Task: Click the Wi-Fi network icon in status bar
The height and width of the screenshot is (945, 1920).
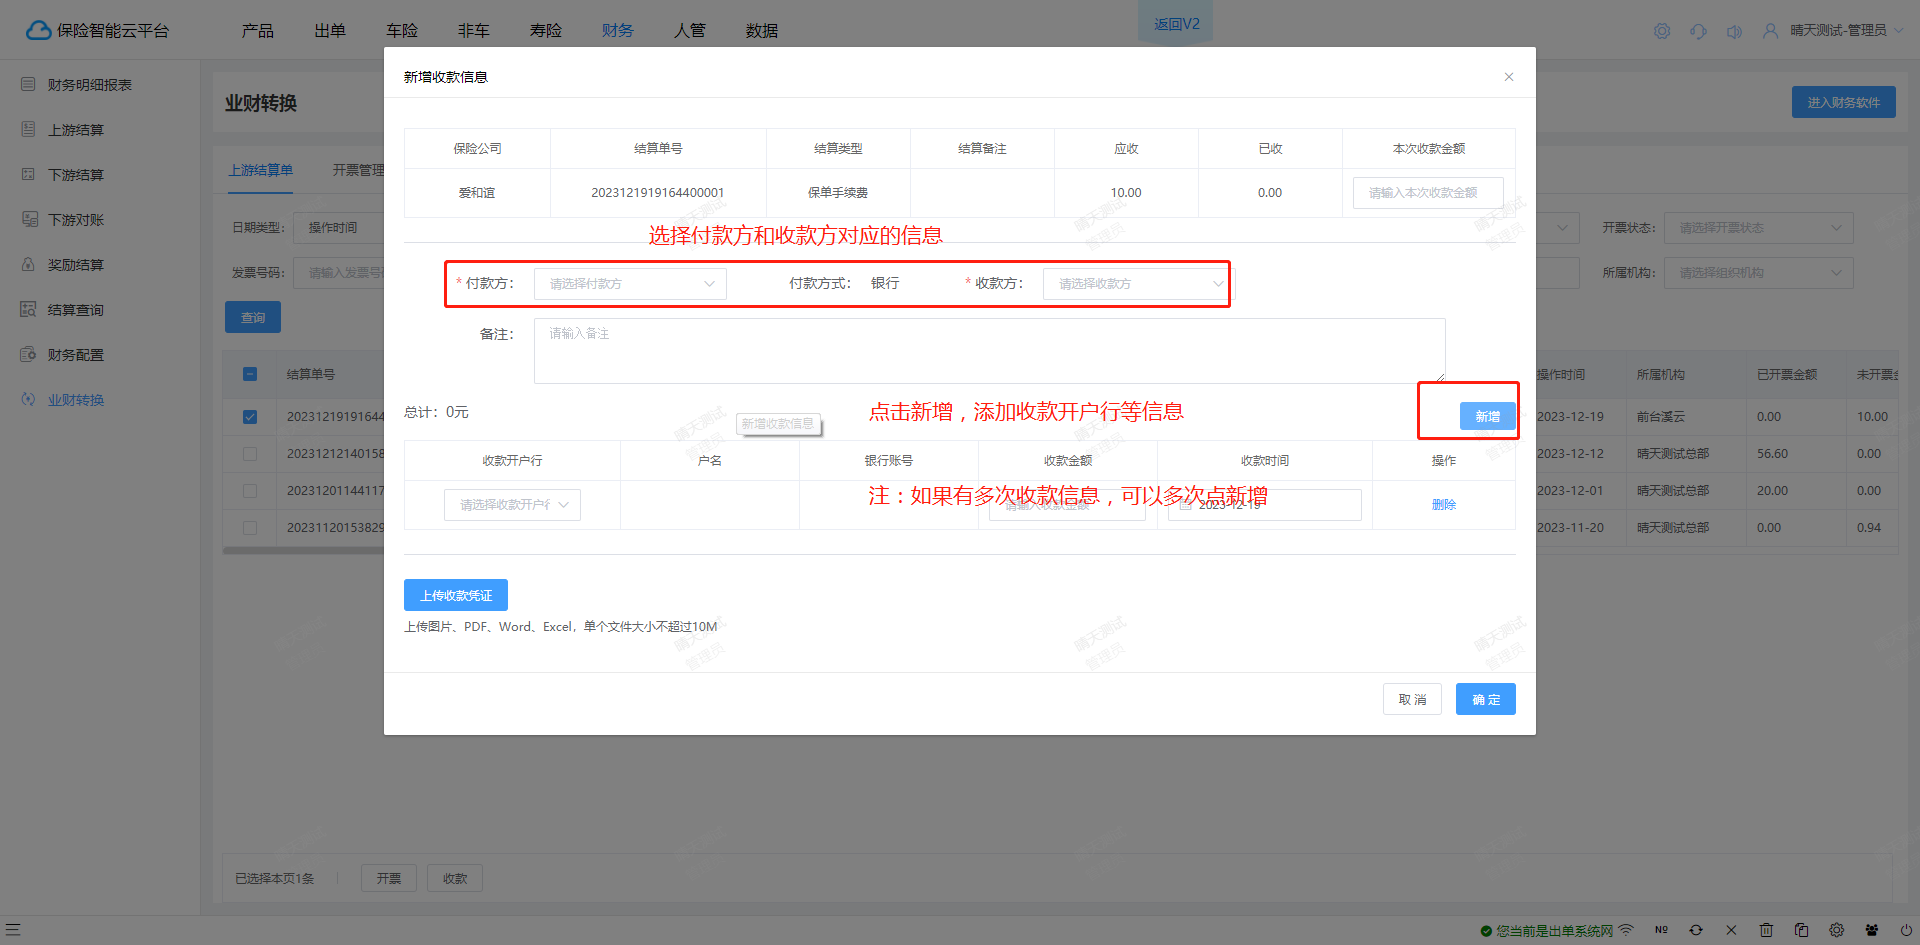Action: point(1626,930)
